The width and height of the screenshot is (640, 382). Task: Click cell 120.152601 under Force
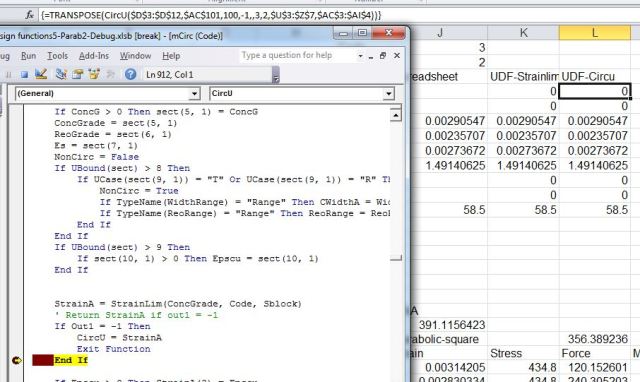[595, 368]
